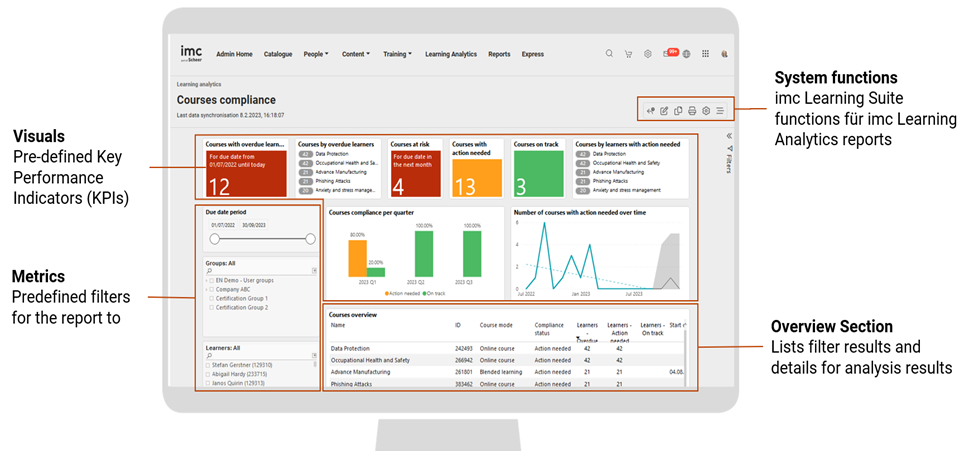The height and width of the screenshot is (451, 974).
Task: Tick the Stefan Gerstner learner checkbox
Action: (x=207, y=367)
